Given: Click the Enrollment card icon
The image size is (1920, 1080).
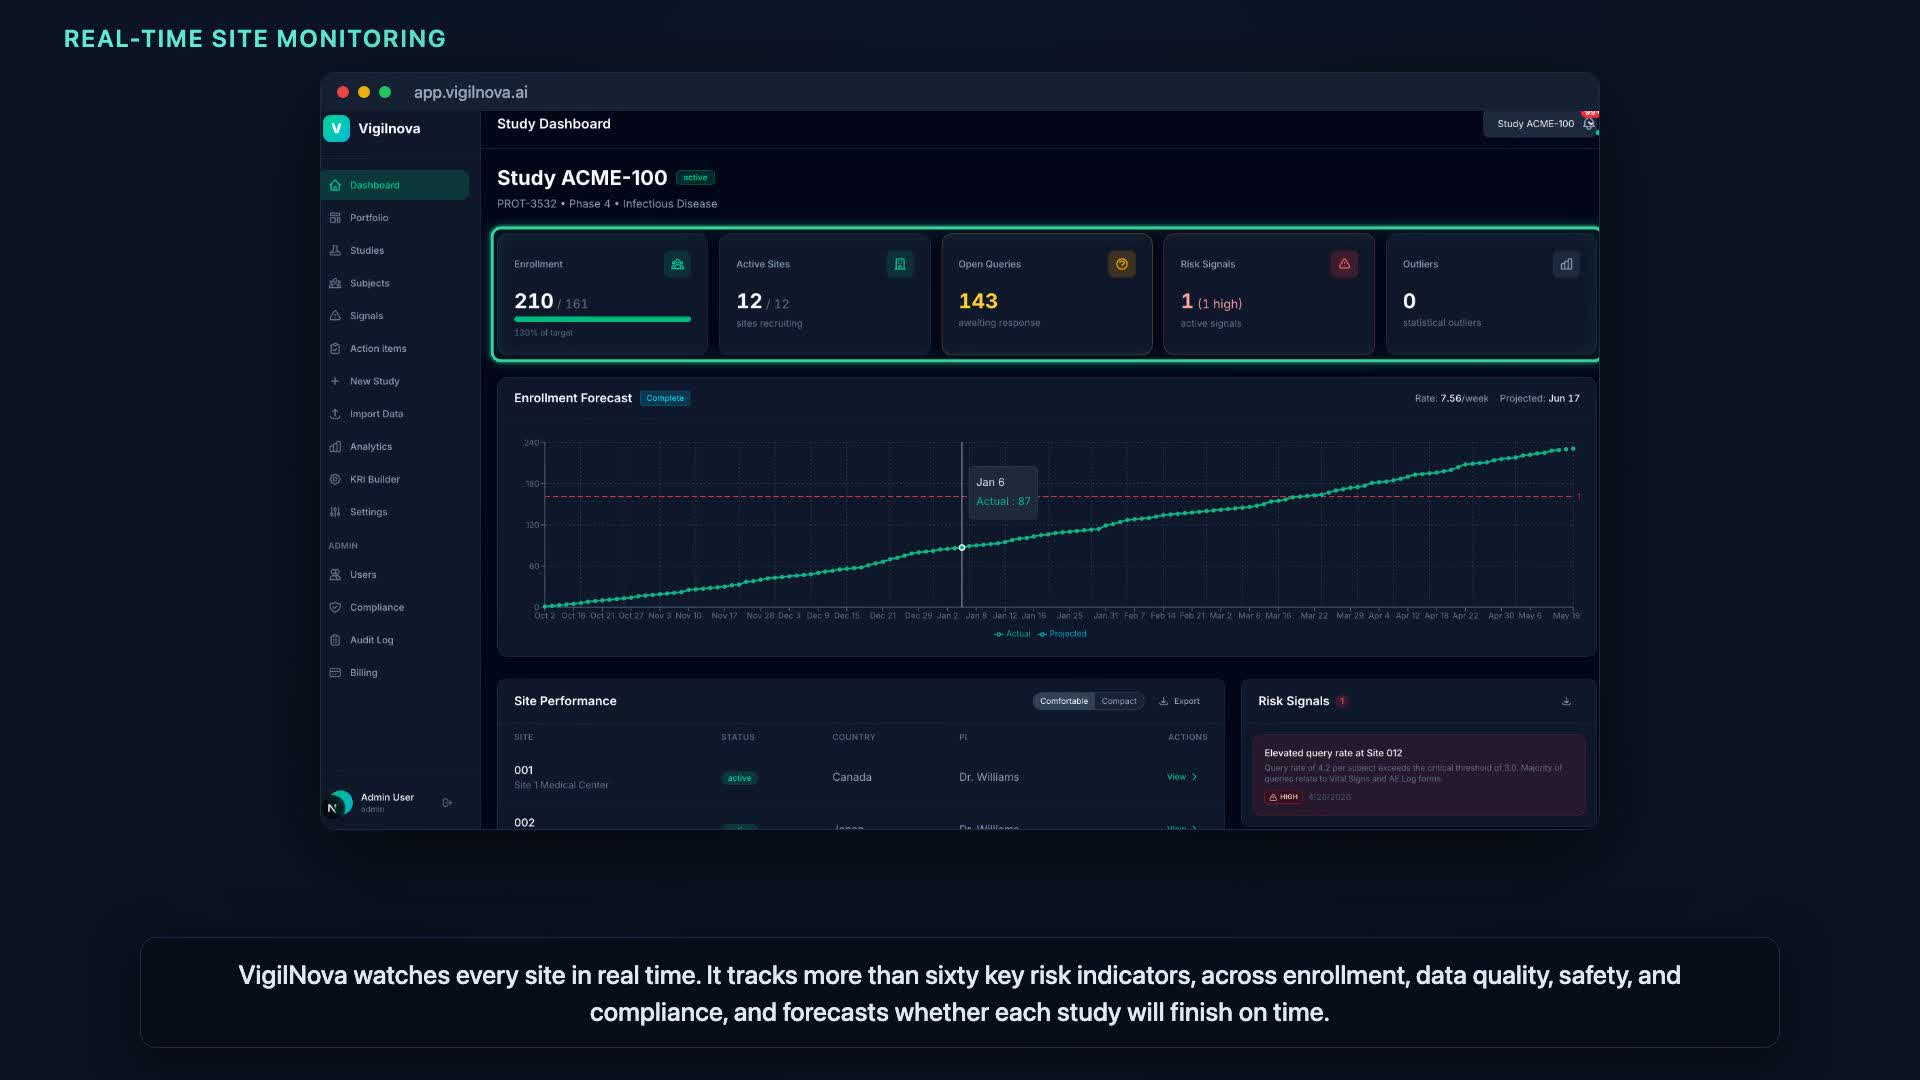Looking at the screenshot, I should tap(677, 264).
